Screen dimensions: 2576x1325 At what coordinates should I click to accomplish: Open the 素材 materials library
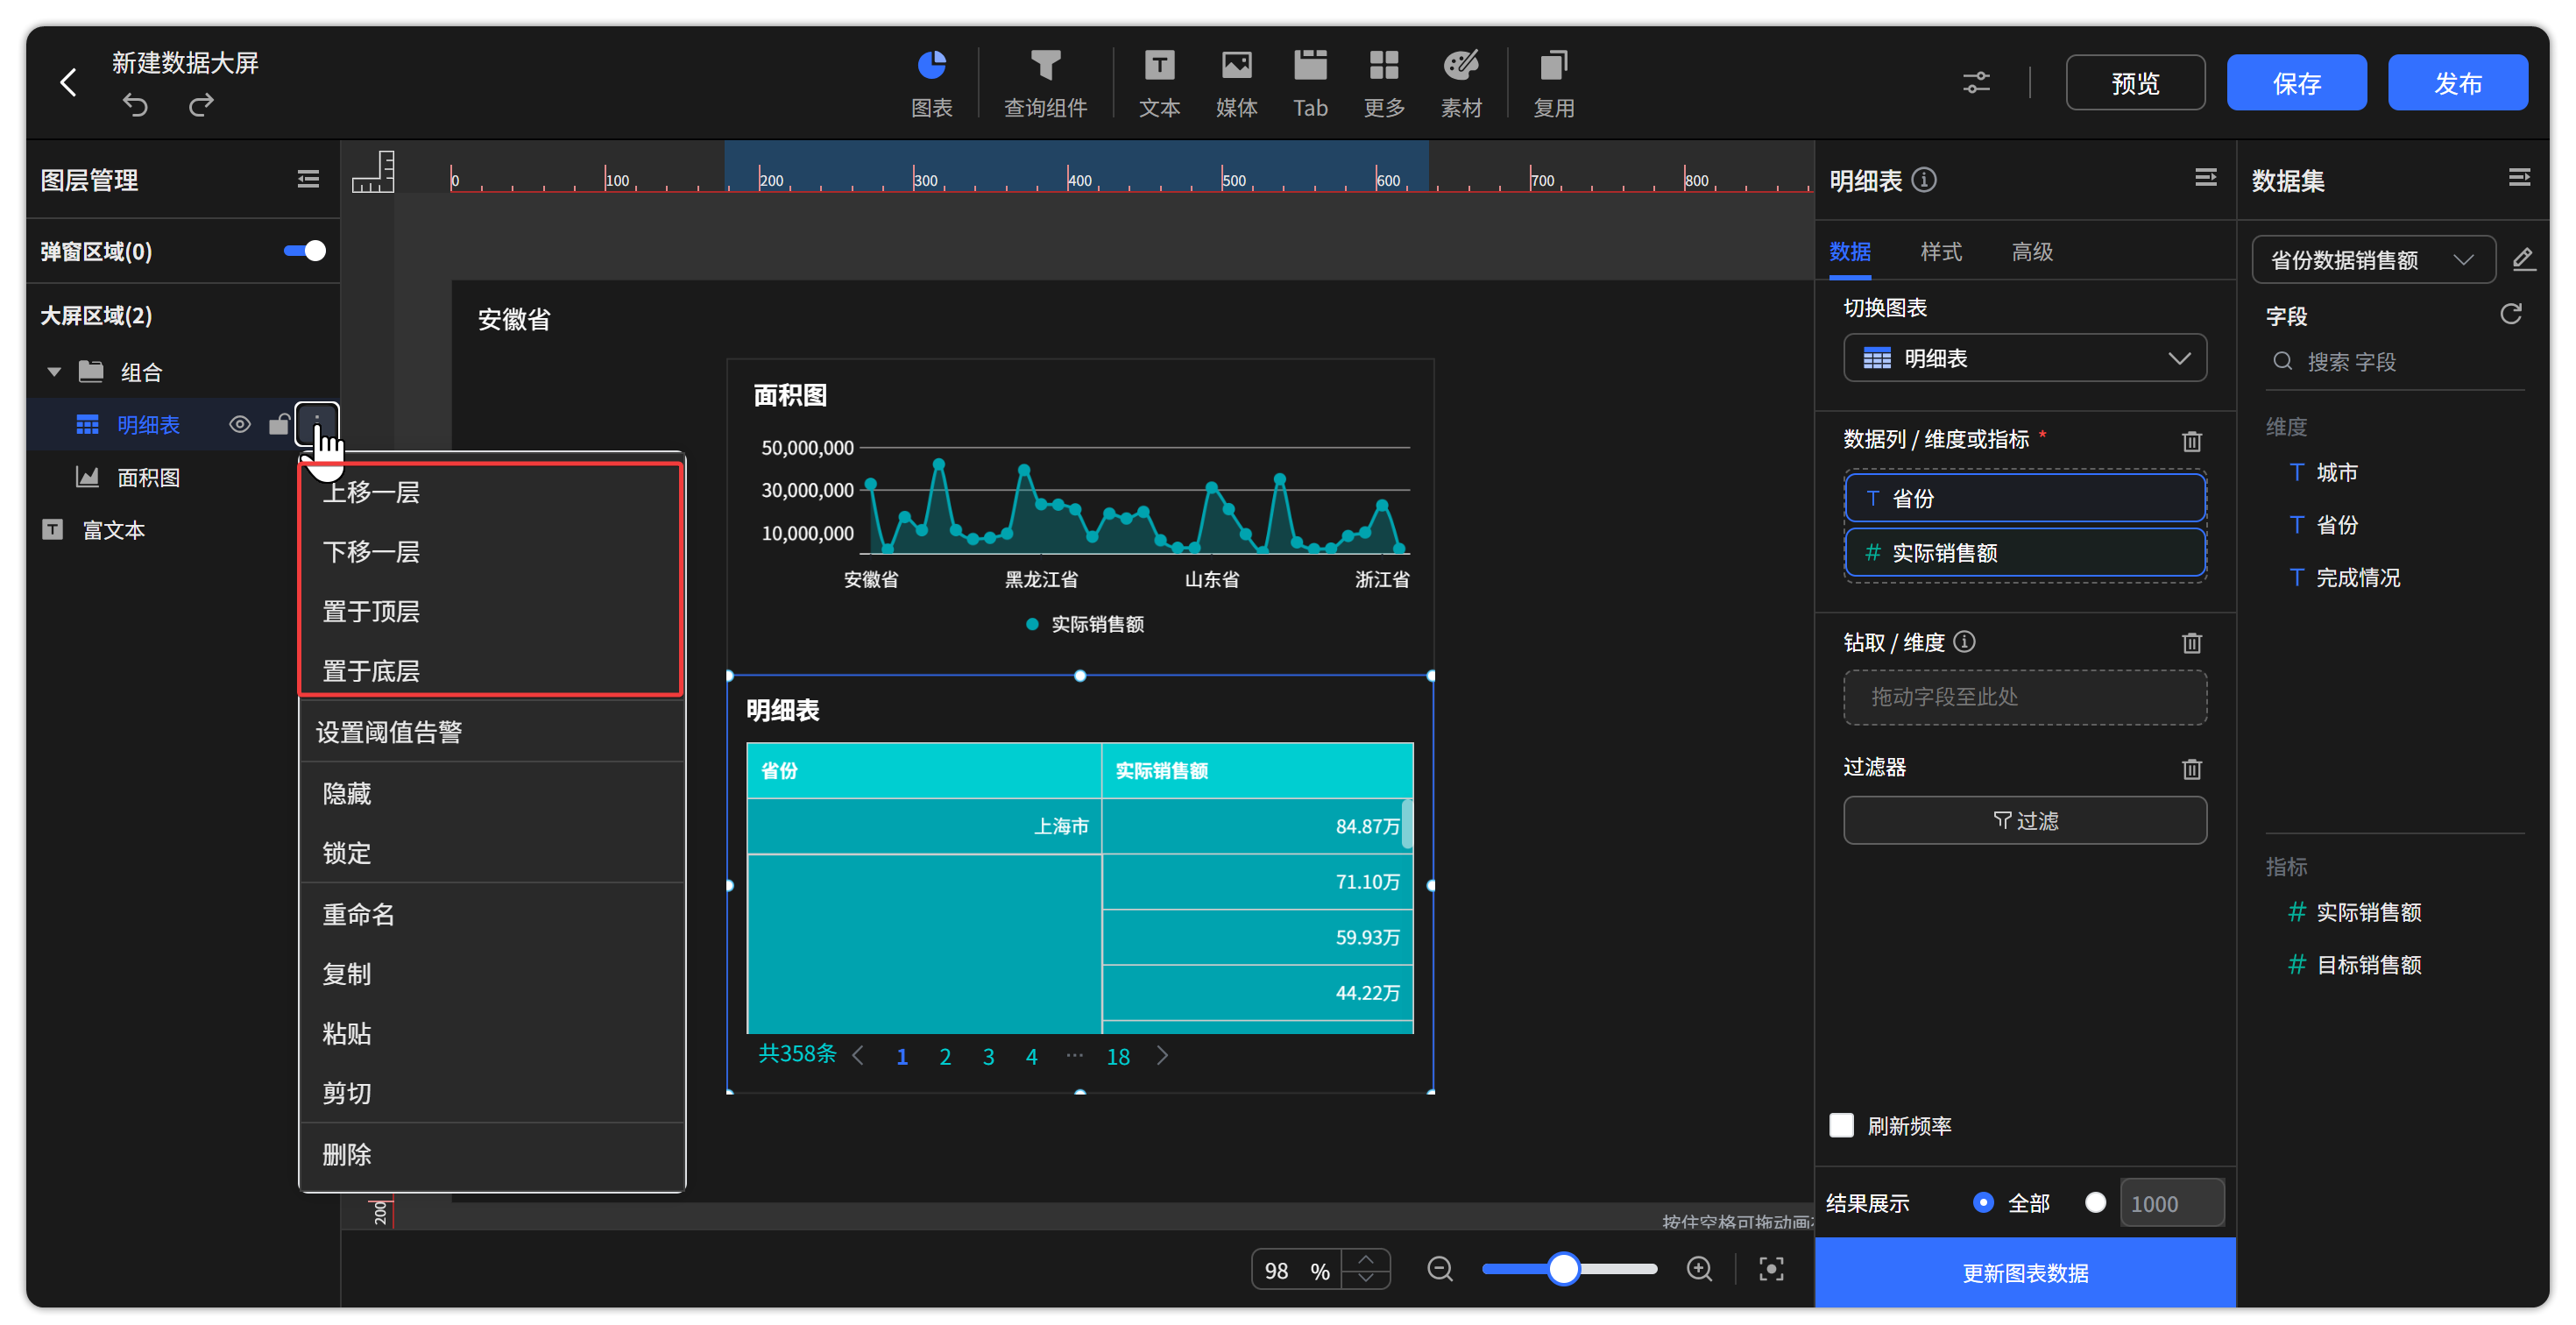[1461, 83]
